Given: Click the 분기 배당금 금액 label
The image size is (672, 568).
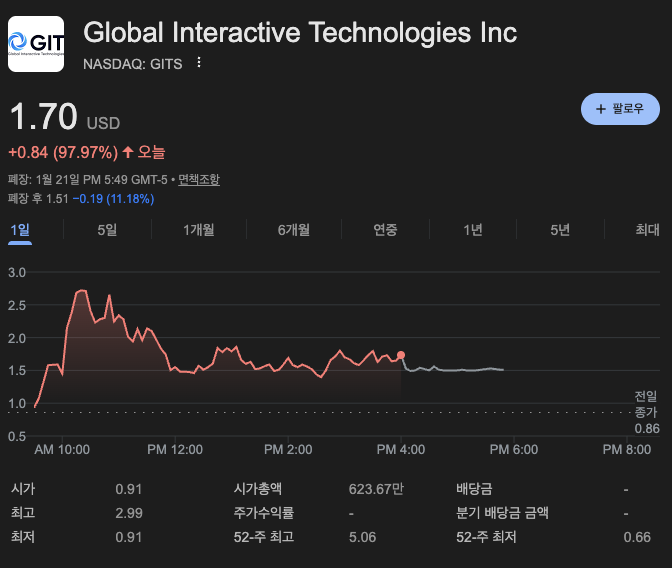Looking at the screenshot, I should [x=502, y=513].
